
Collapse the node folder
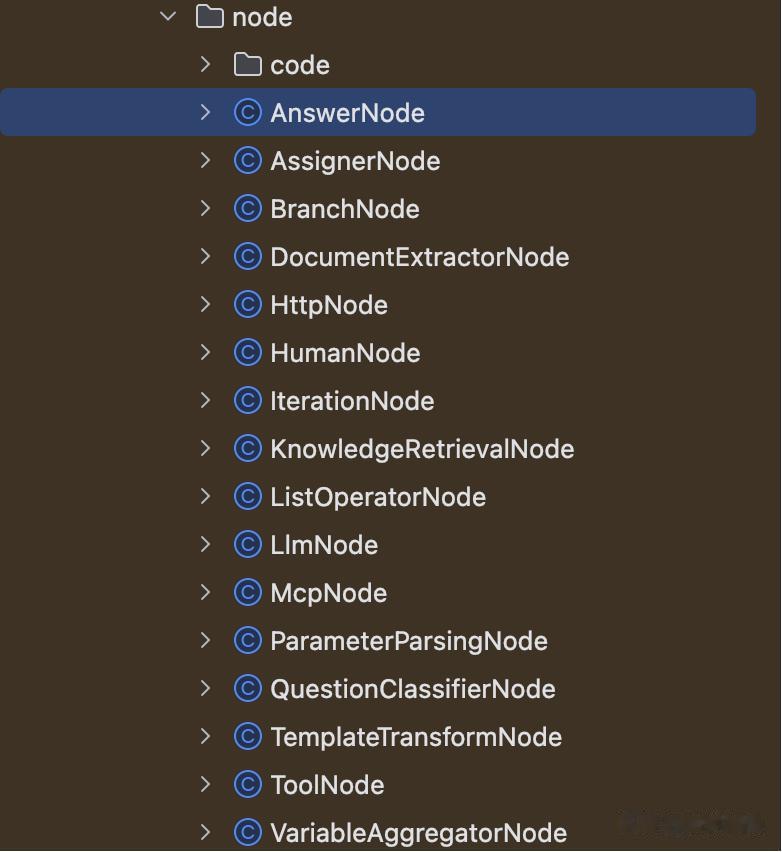[x=168, y=17]
